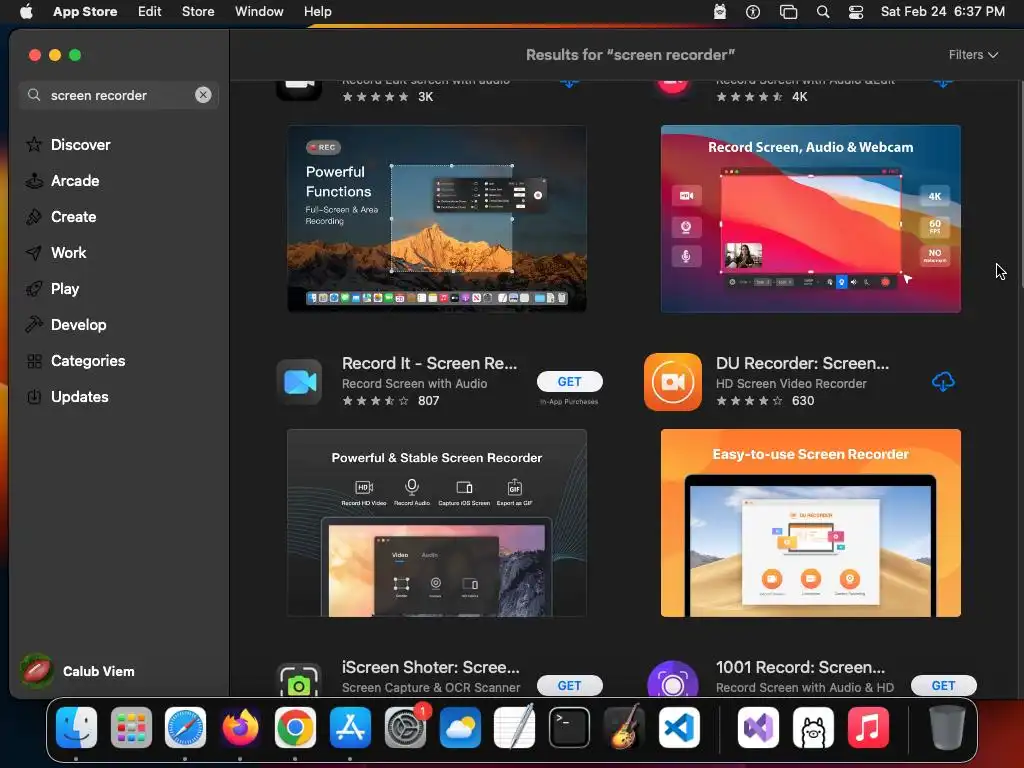This screenshot has height=768, width=1024.
Task: Open Music app from the Dock
Action: [868, 727]
